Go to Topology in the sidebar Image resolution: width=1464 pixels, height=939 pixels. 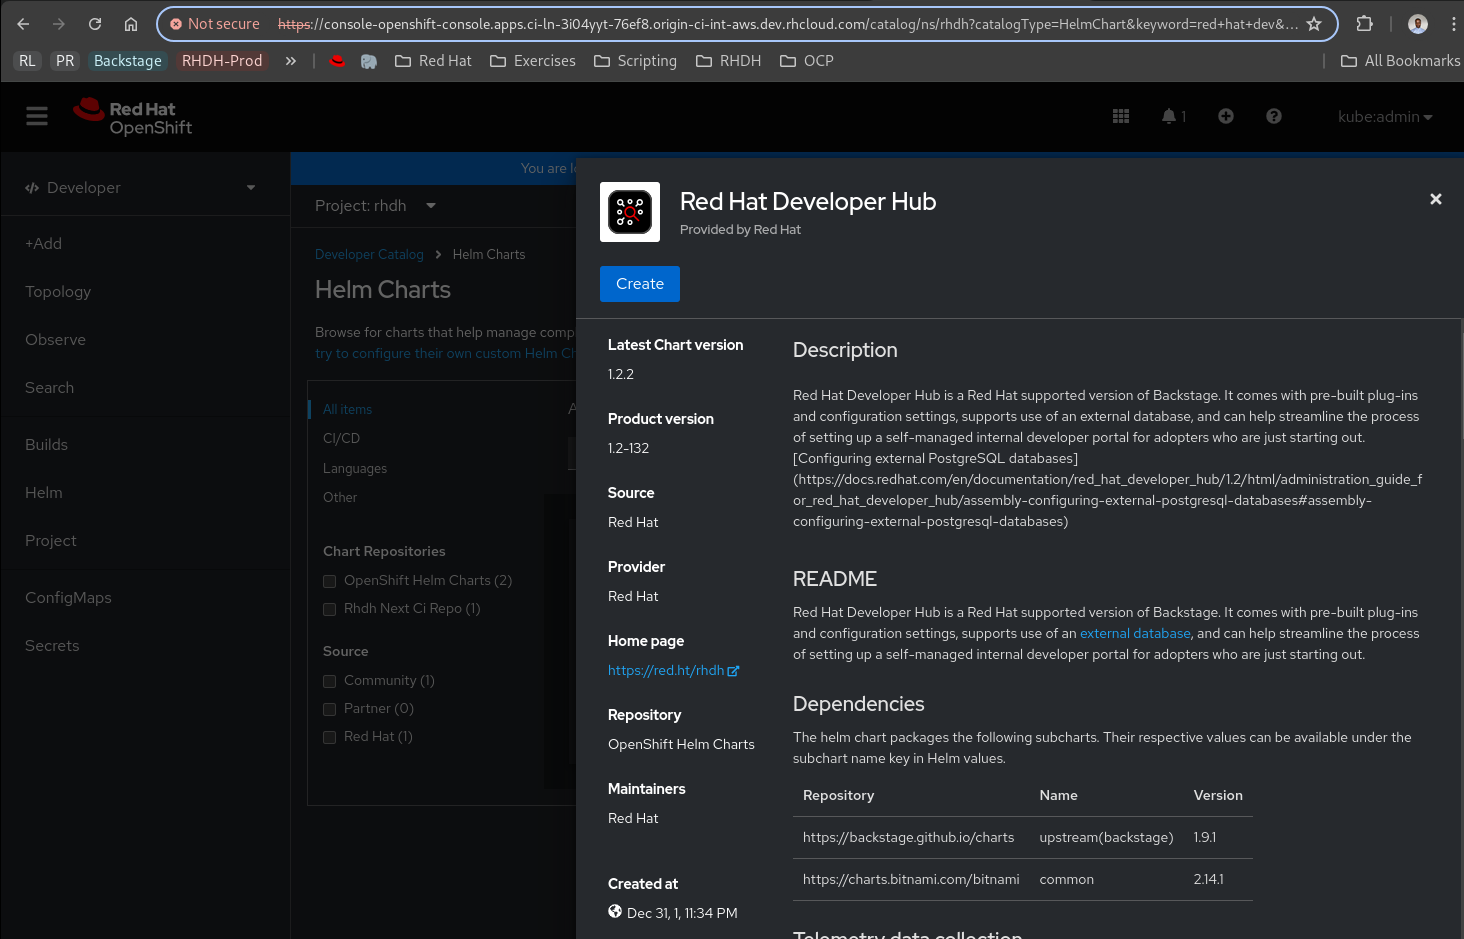click(x=58, y=292)
